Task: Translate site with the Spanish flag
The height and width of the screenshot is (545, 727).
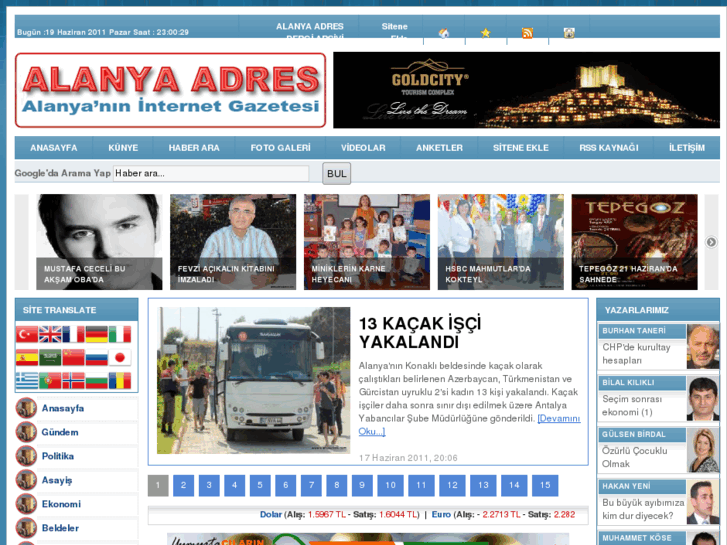Action: [27, 358]
